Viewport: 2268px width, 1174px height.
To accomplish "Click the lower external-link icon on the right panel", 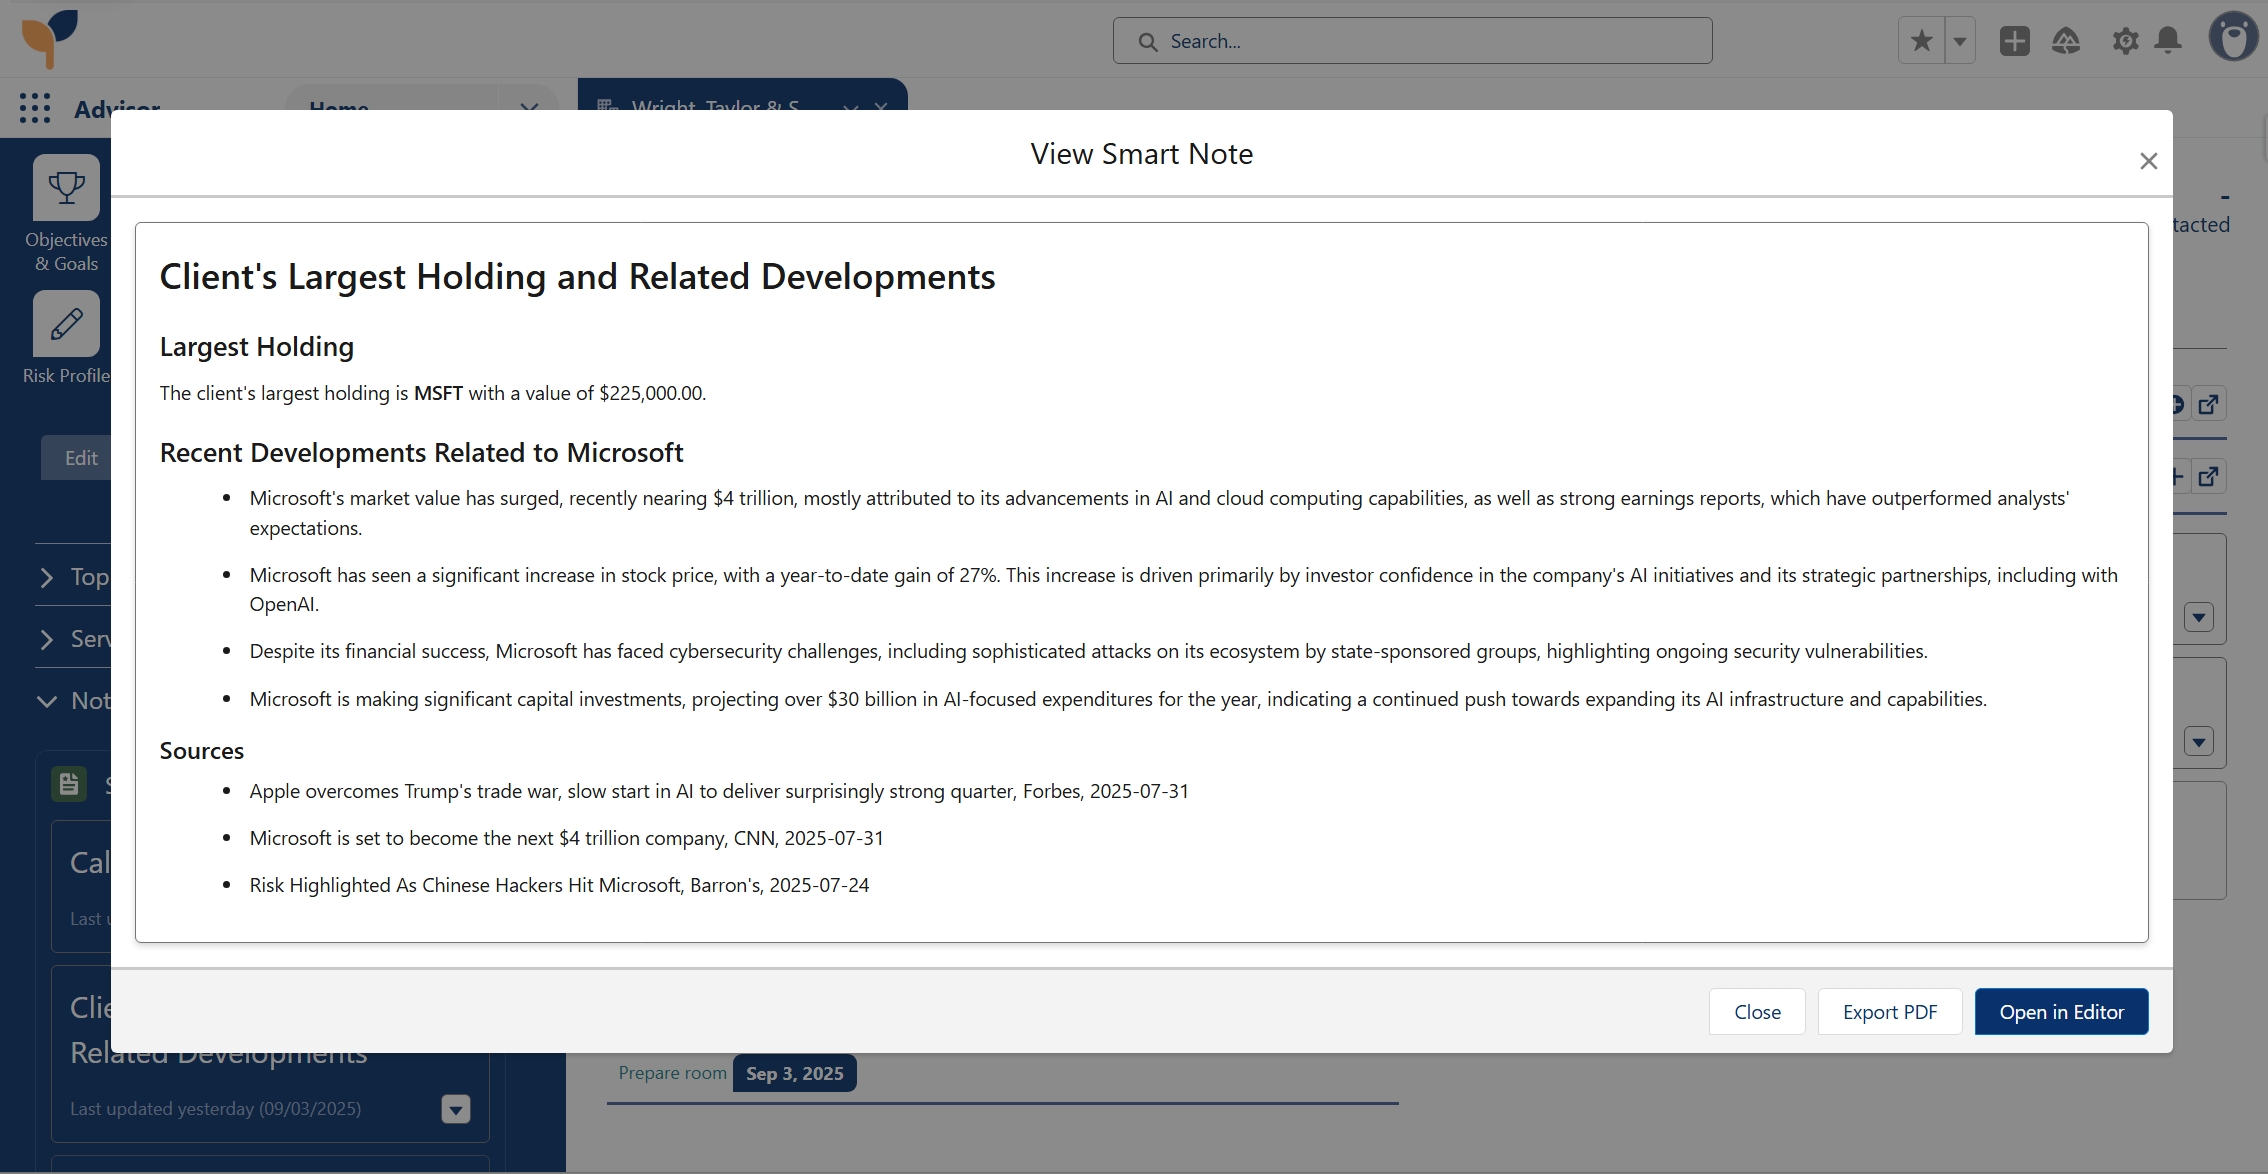I will click(2209, 476).
